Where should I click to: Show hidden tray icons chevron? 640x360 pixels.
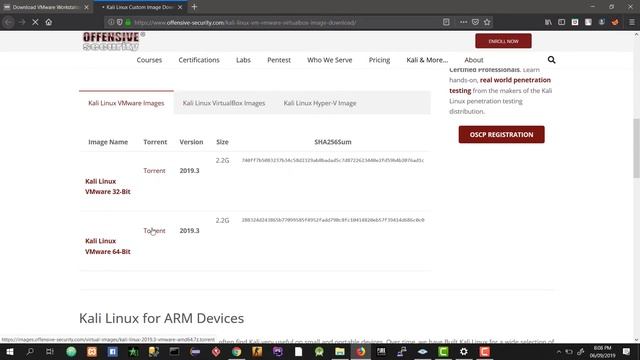pyautogui.click(x=559, y=352)
